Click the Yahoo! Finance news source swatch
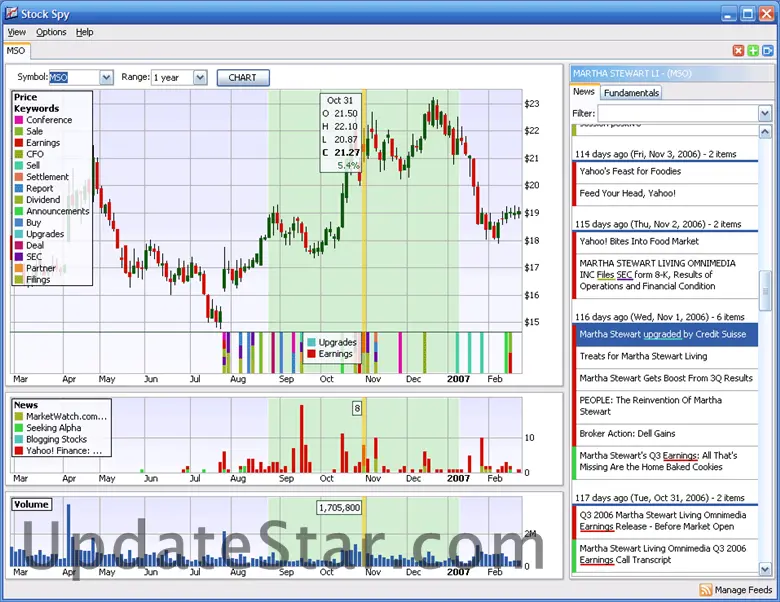Viewport: 780px width, 602px height. pos(19,451)
